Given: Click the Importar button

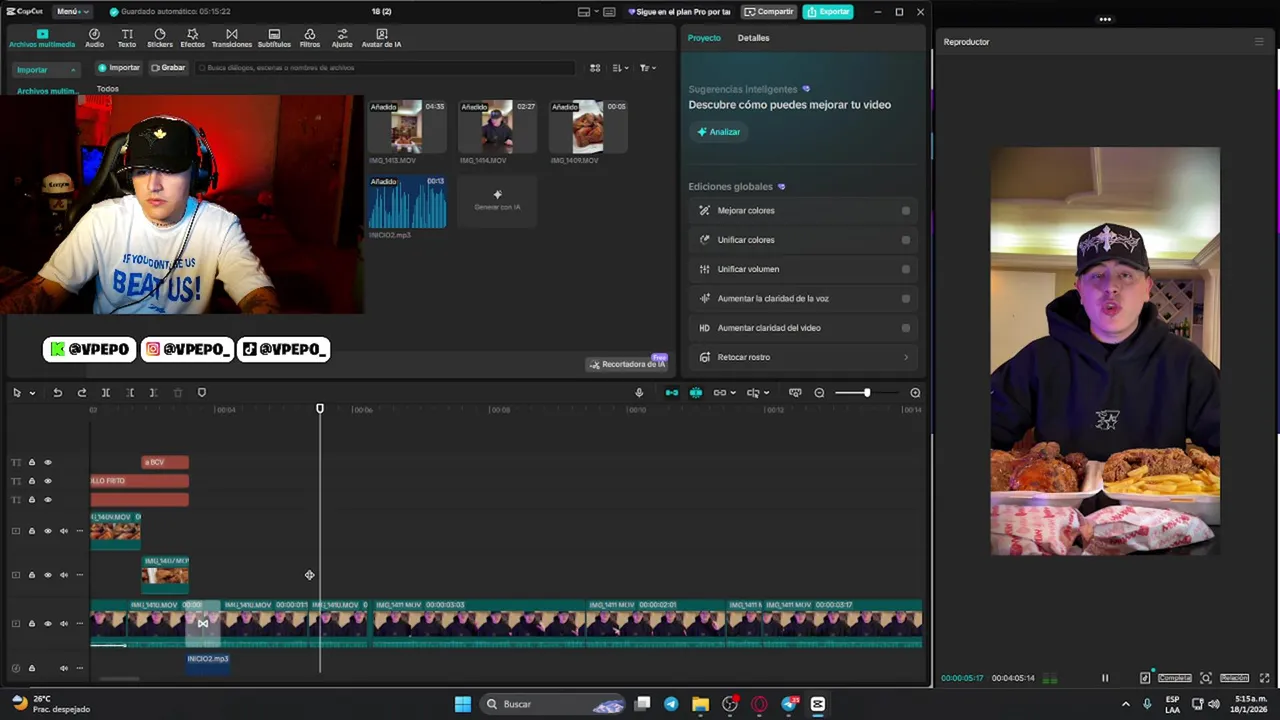Looking at the screenshot, I should coord(118,68).
